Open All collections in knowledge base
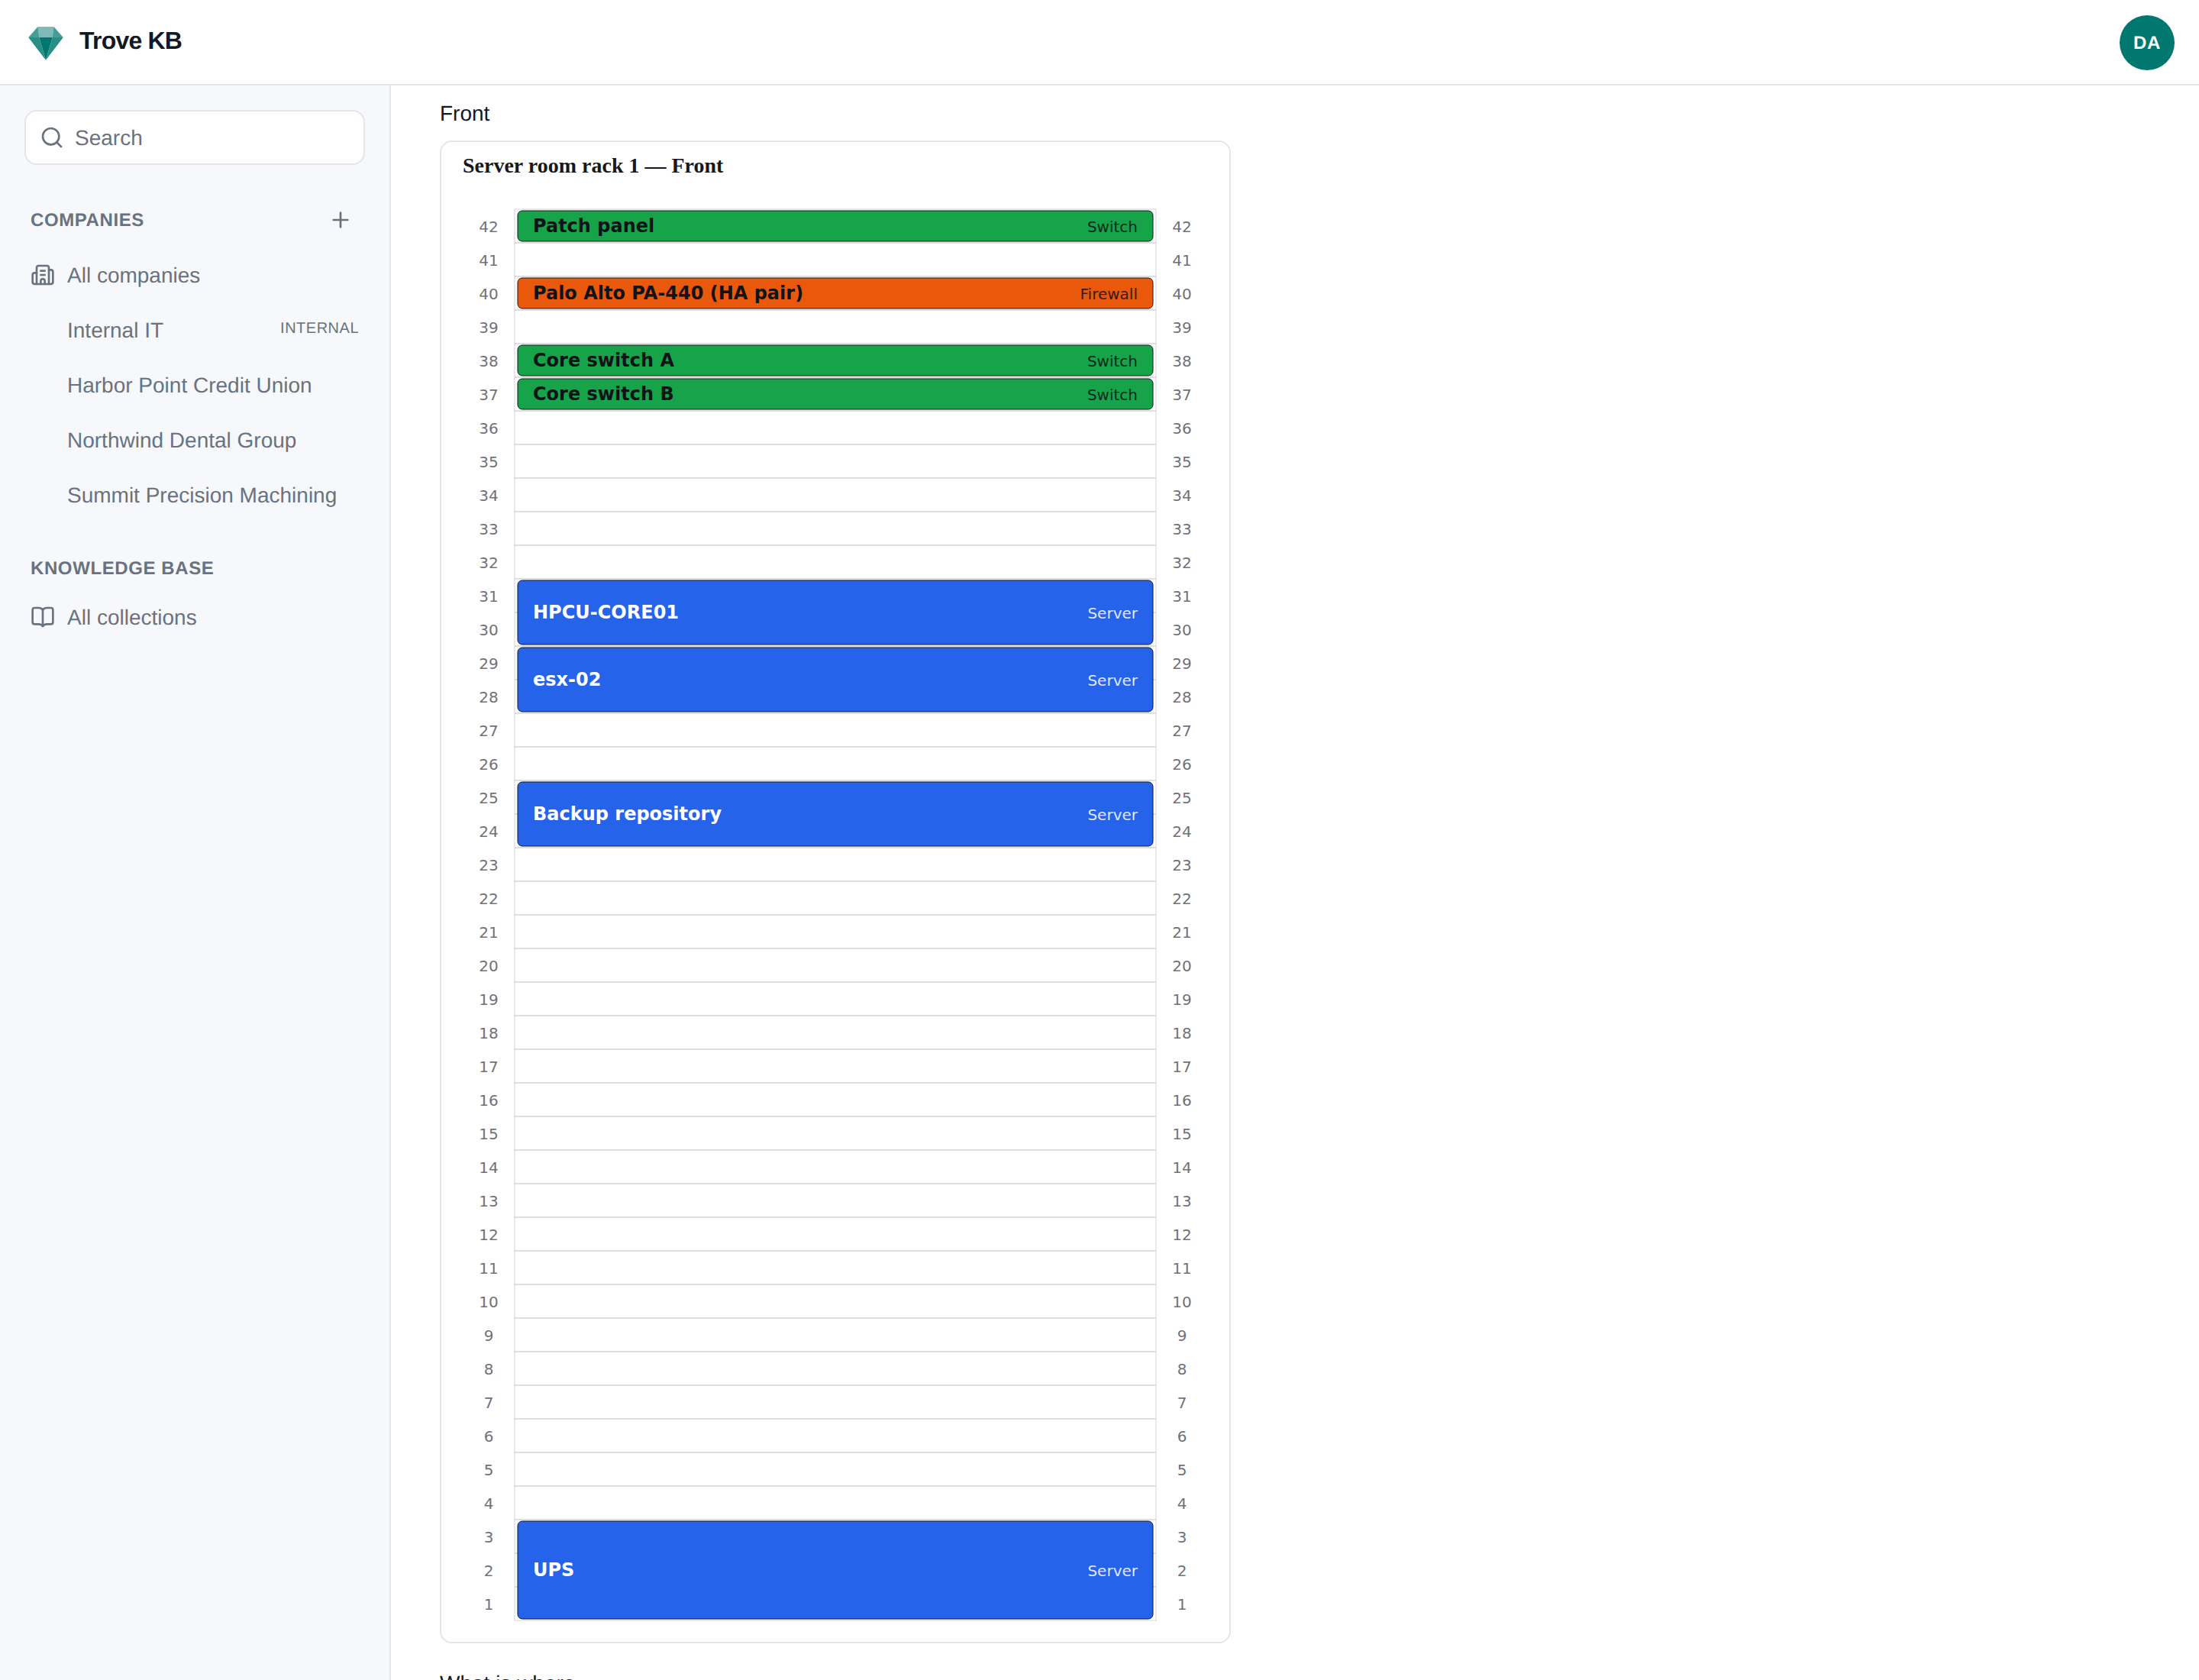 [x=131, y=617]
